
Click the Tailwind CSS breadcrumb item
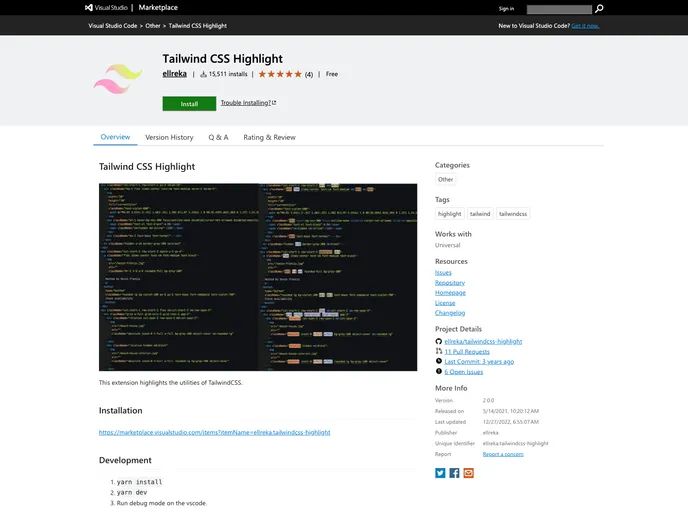click(197, 26)
